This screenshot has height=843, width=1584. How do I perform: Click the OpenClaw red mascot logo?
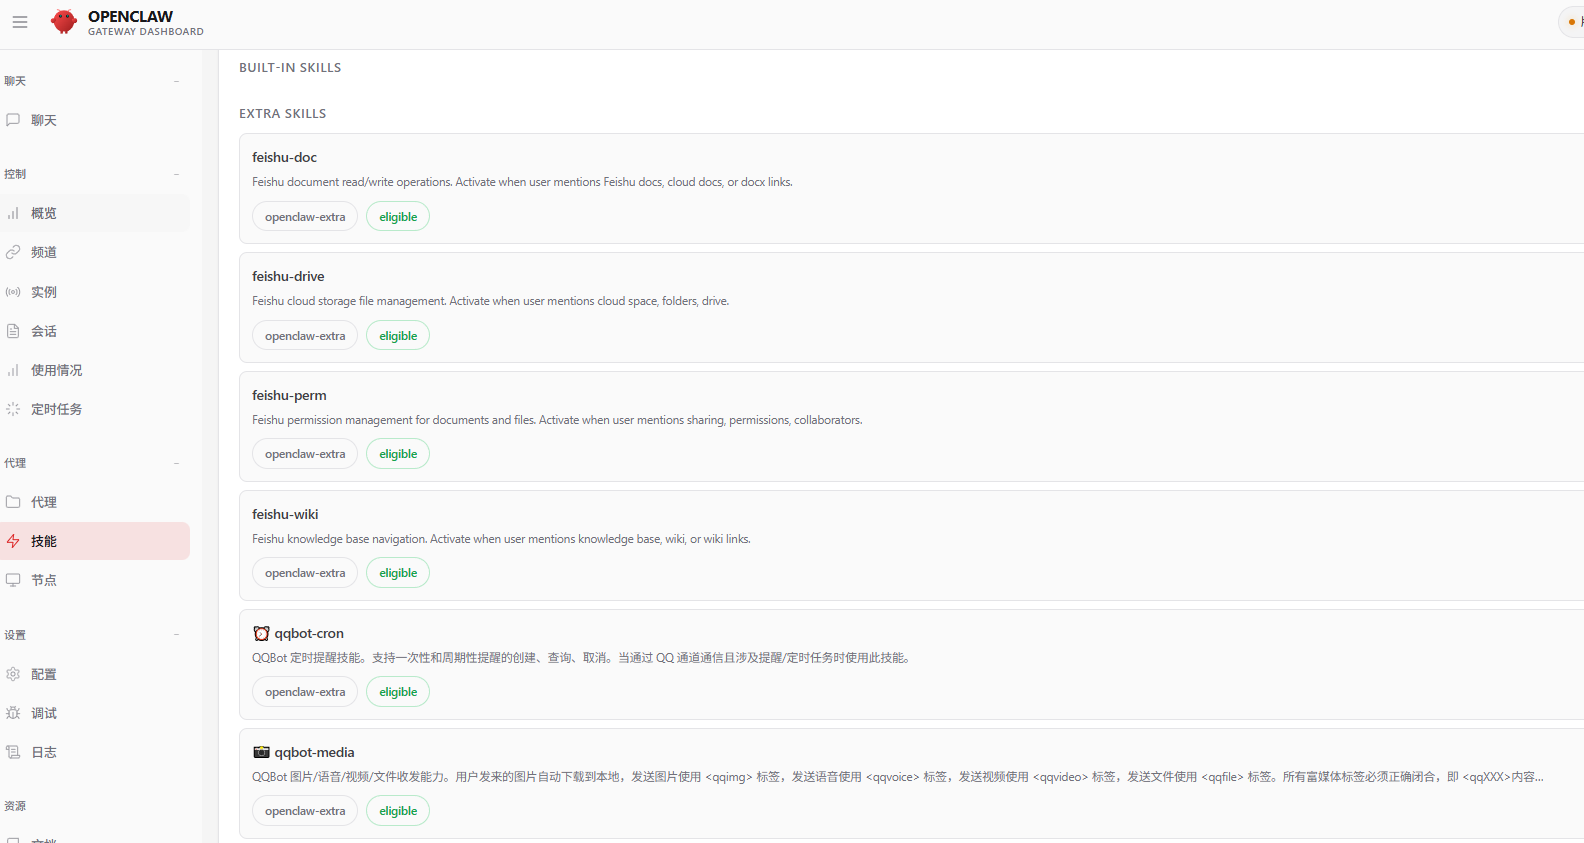64,22
